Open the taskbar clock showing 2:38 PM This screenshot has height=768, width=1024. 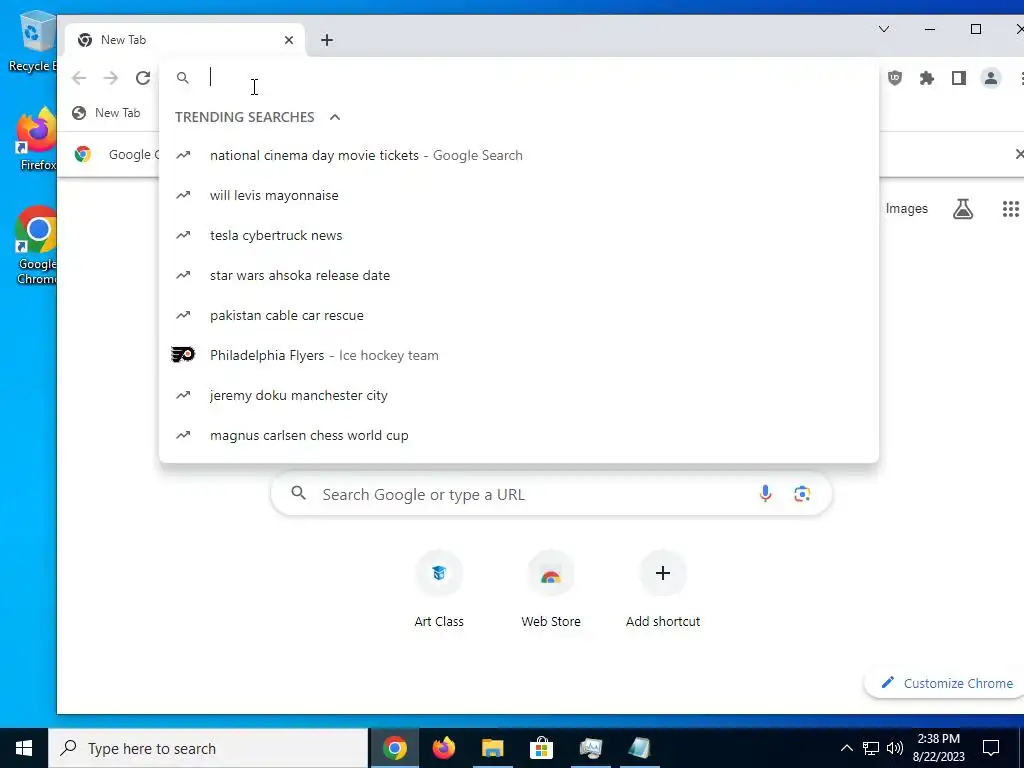[x=938, y=748]
